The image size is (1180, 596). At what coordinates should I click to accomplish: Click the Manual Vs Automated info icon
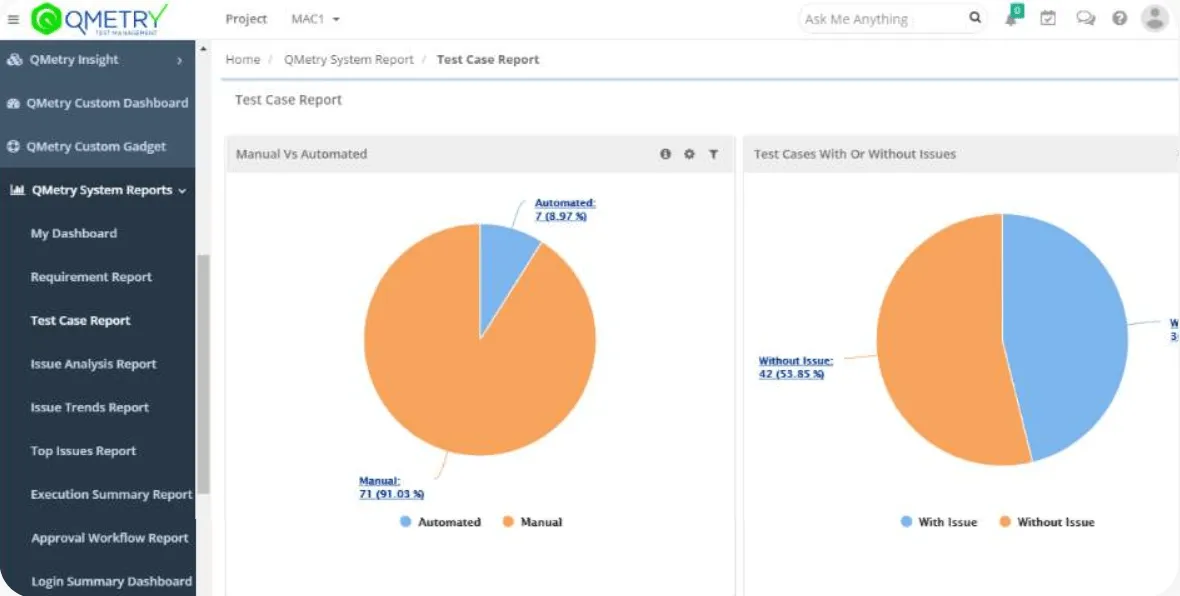click(665, 154)
